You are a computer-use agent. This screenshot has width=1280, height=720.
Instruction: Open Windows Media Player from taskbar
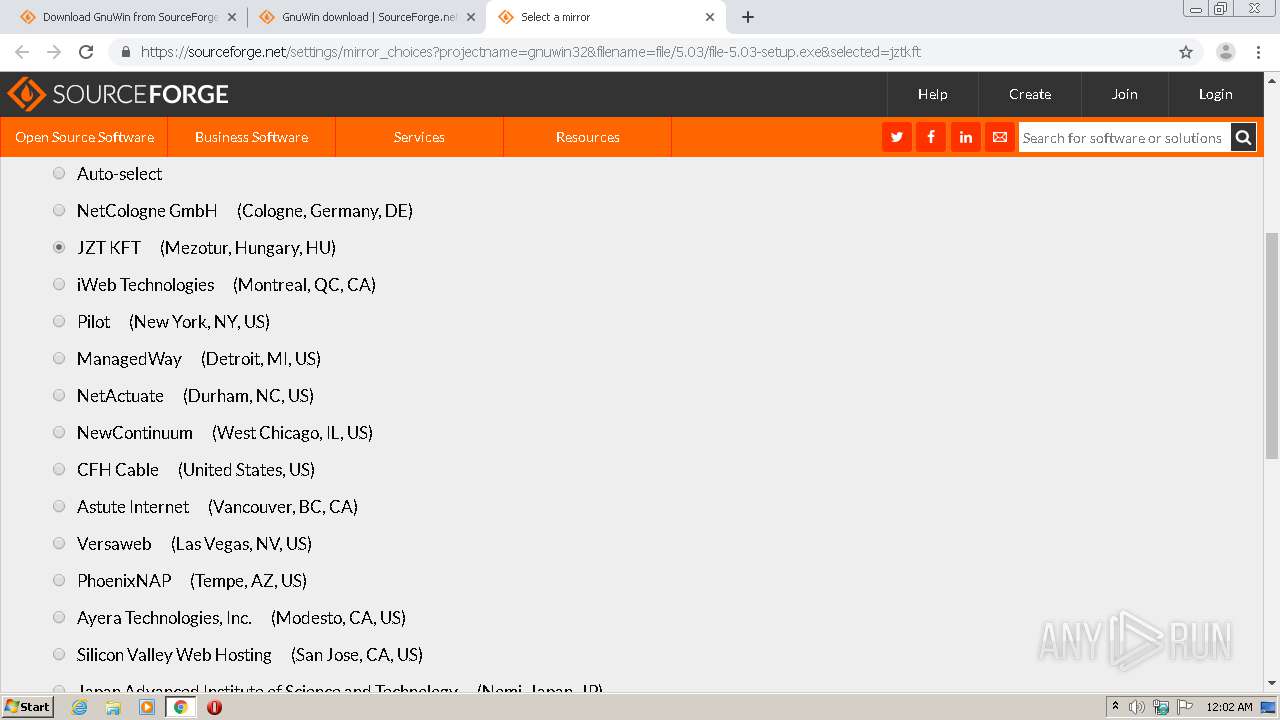coord(147,707)
